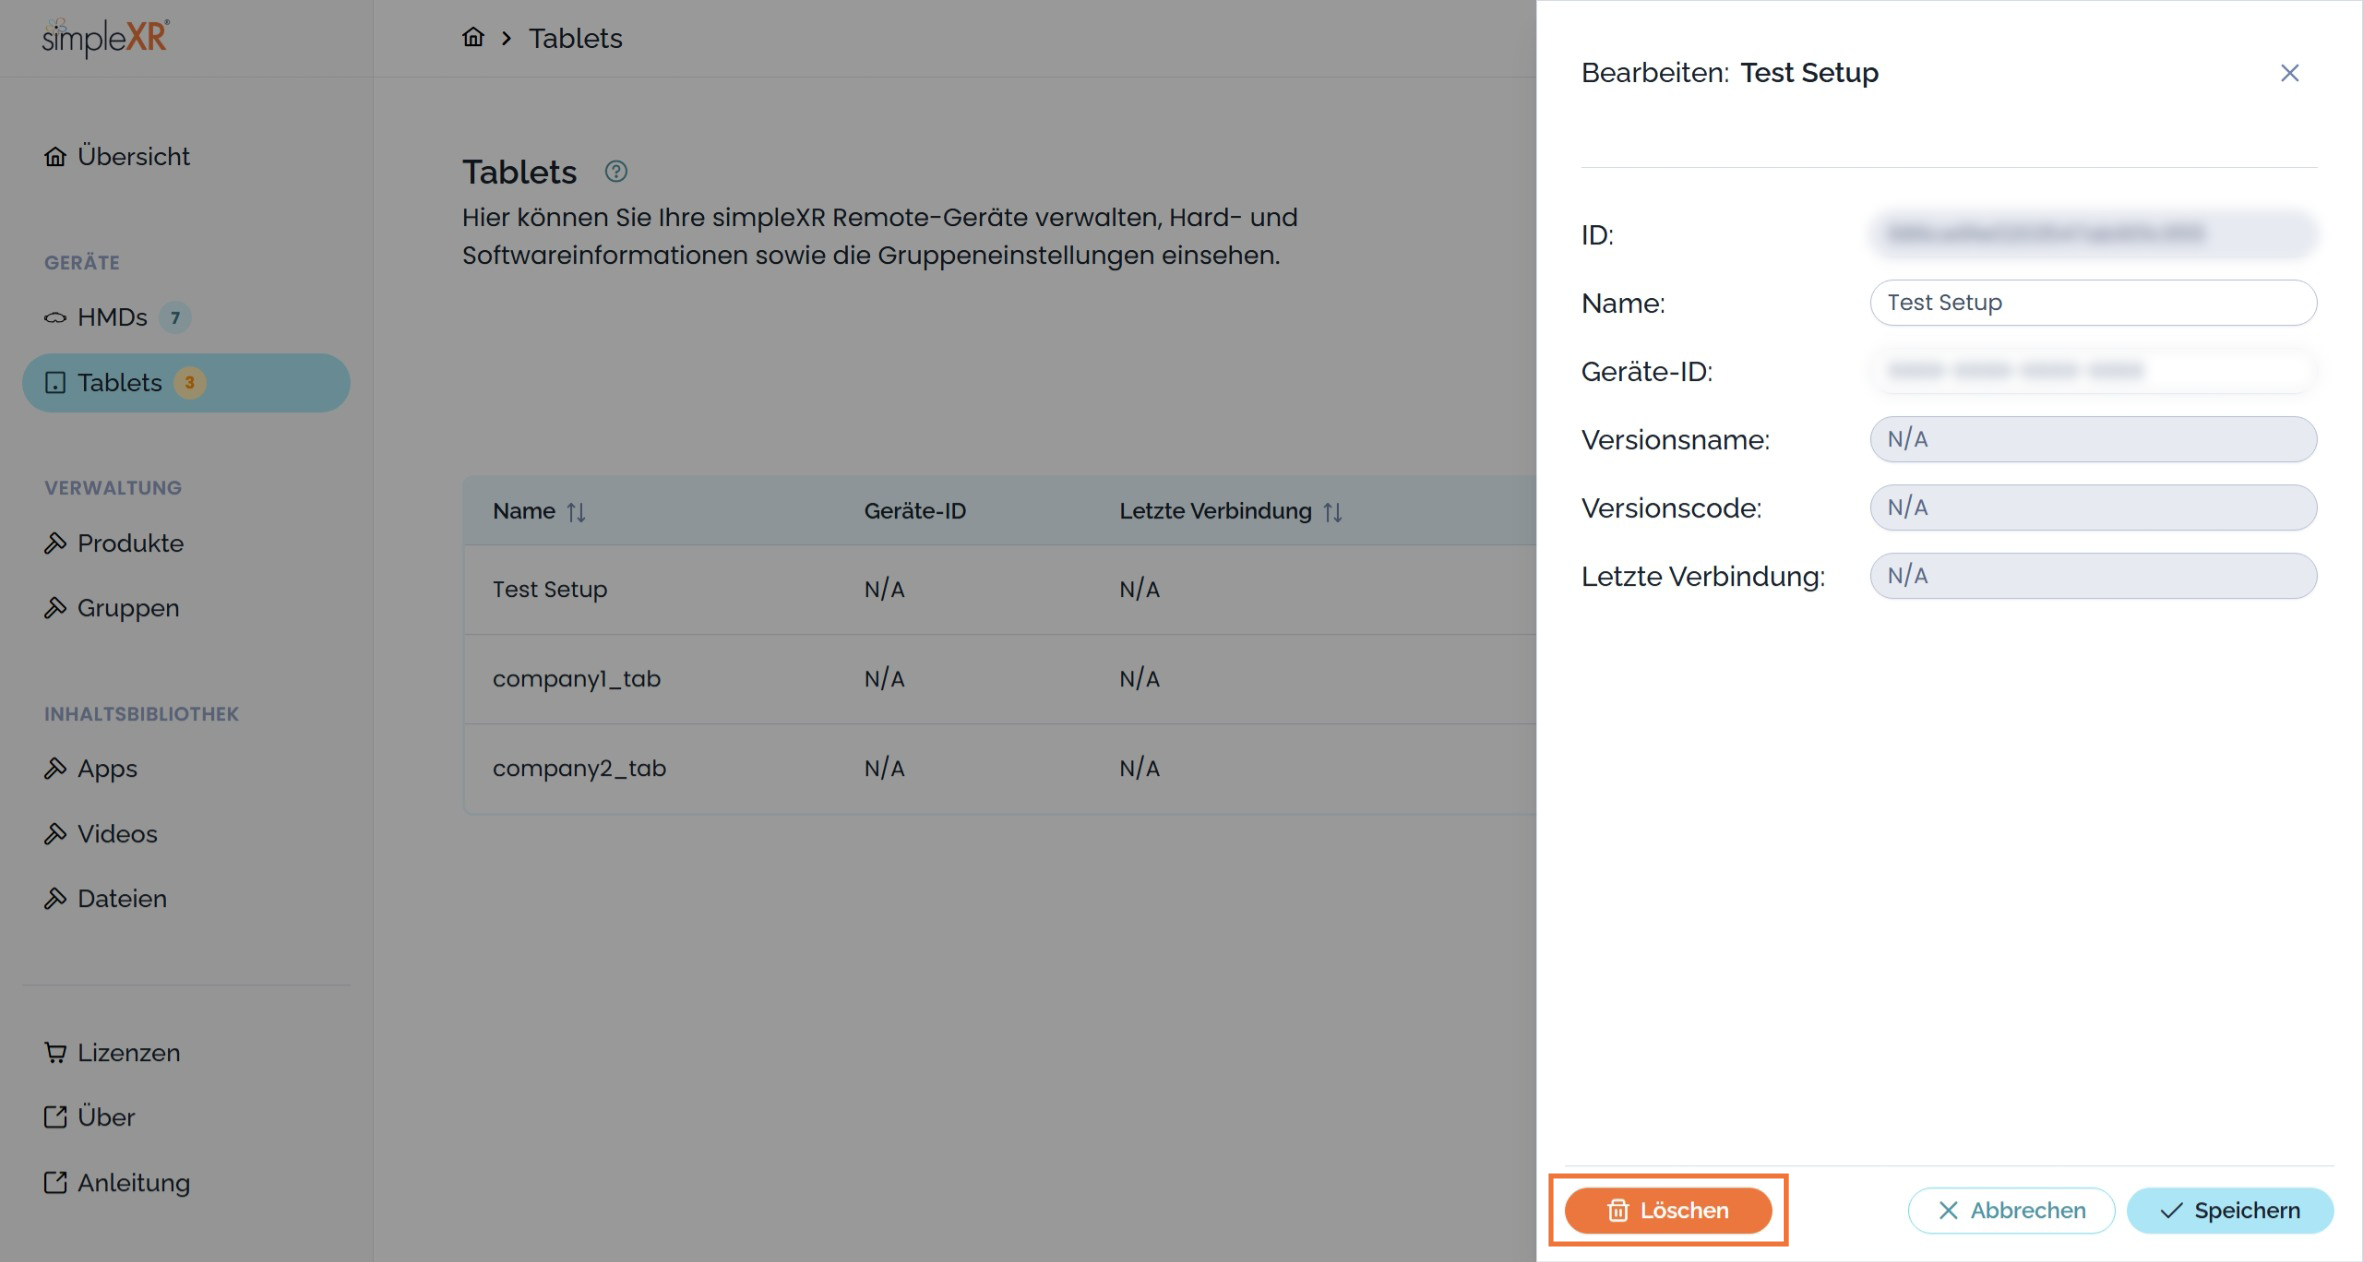Image resolution: width=2363 pixels, height=1262 pixels.
Task: Click the Tablets count badge
Action: click(x=189, y=383)
